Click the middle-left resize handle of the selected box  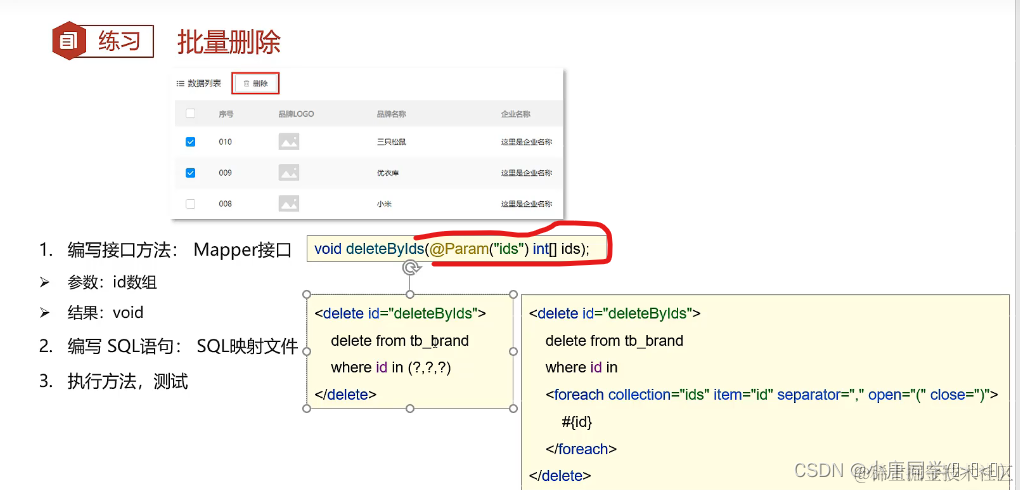pos(307,351)
